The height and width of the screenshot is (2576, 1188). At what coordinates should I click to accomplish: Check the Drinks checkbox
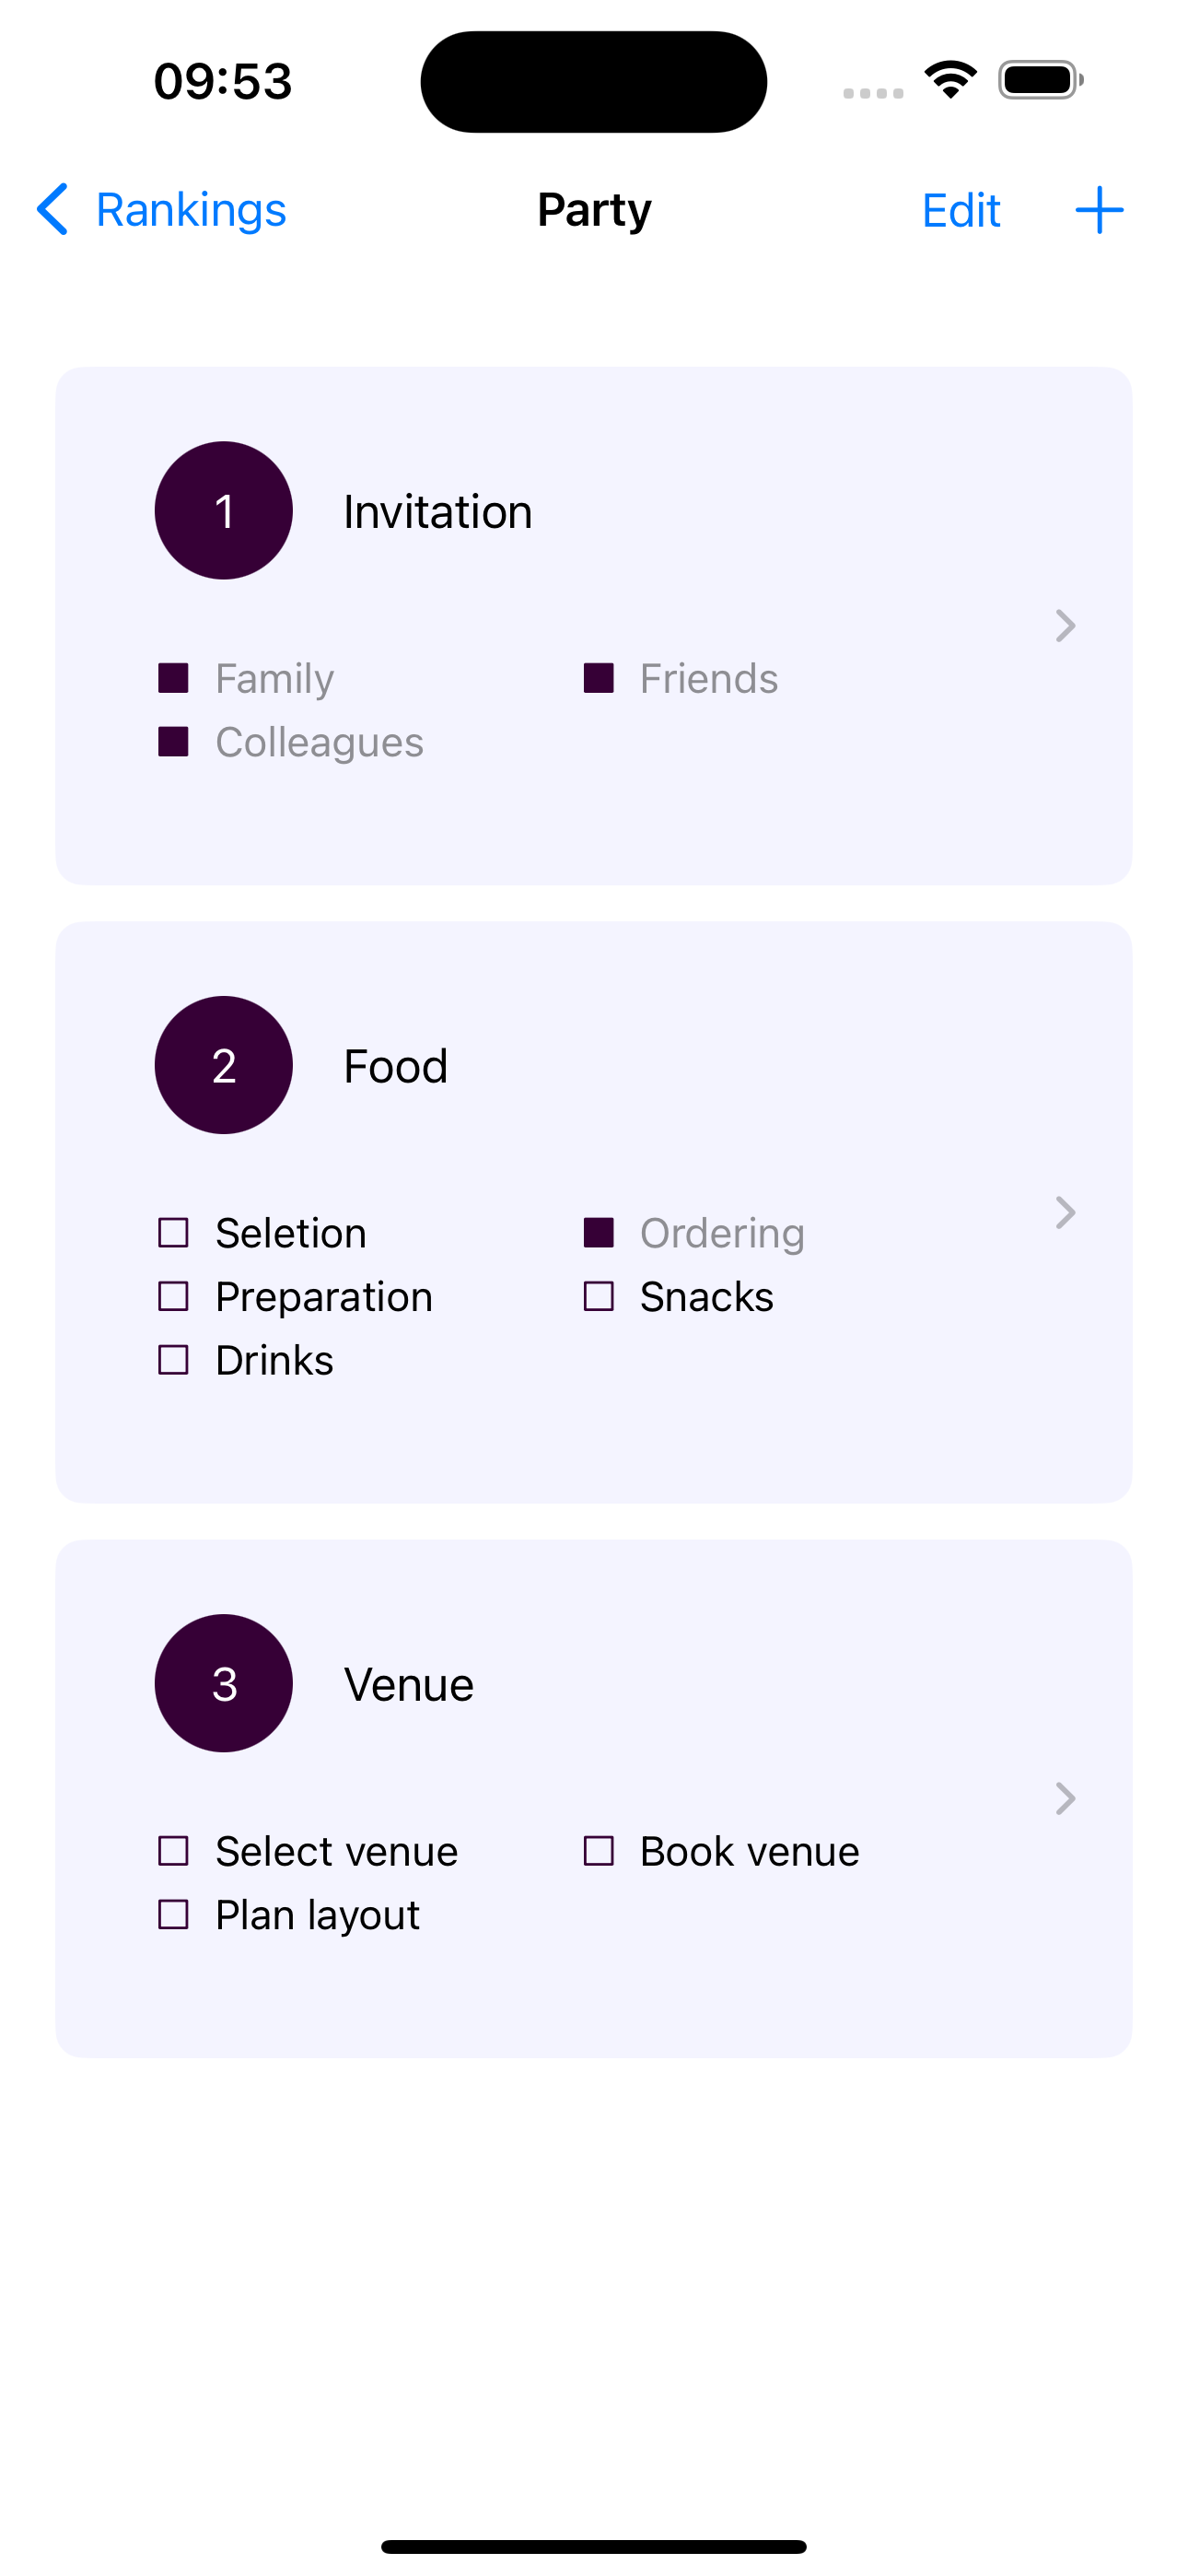coord(173,1360)
